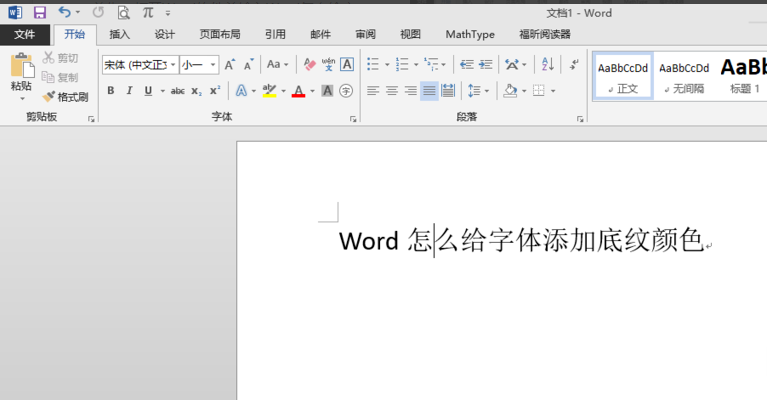Click the pi equation icon in quick access toolbar
Image resolution: width=767 pixels, height=400 pixels.
tap(148, 13)
